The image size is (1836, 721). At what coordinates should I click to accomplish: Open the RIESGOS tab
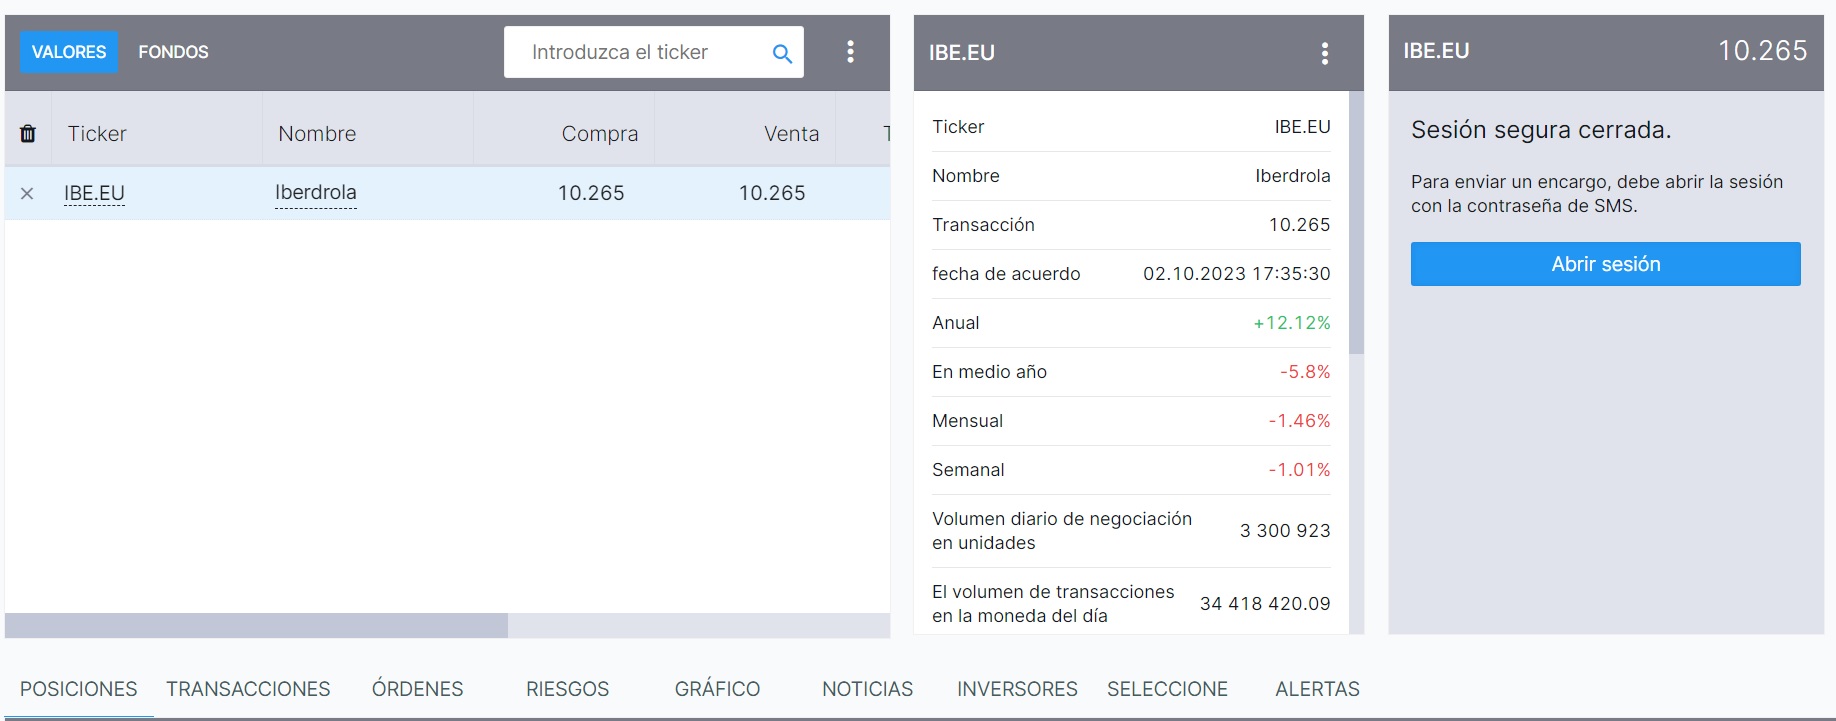coord(567,689)
